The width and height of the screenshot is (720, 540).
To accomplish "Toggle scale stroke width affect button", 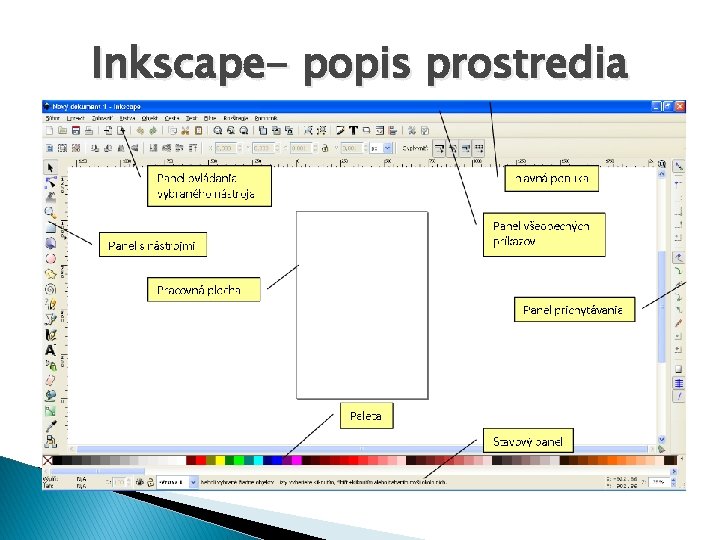I will coord(439,149).
